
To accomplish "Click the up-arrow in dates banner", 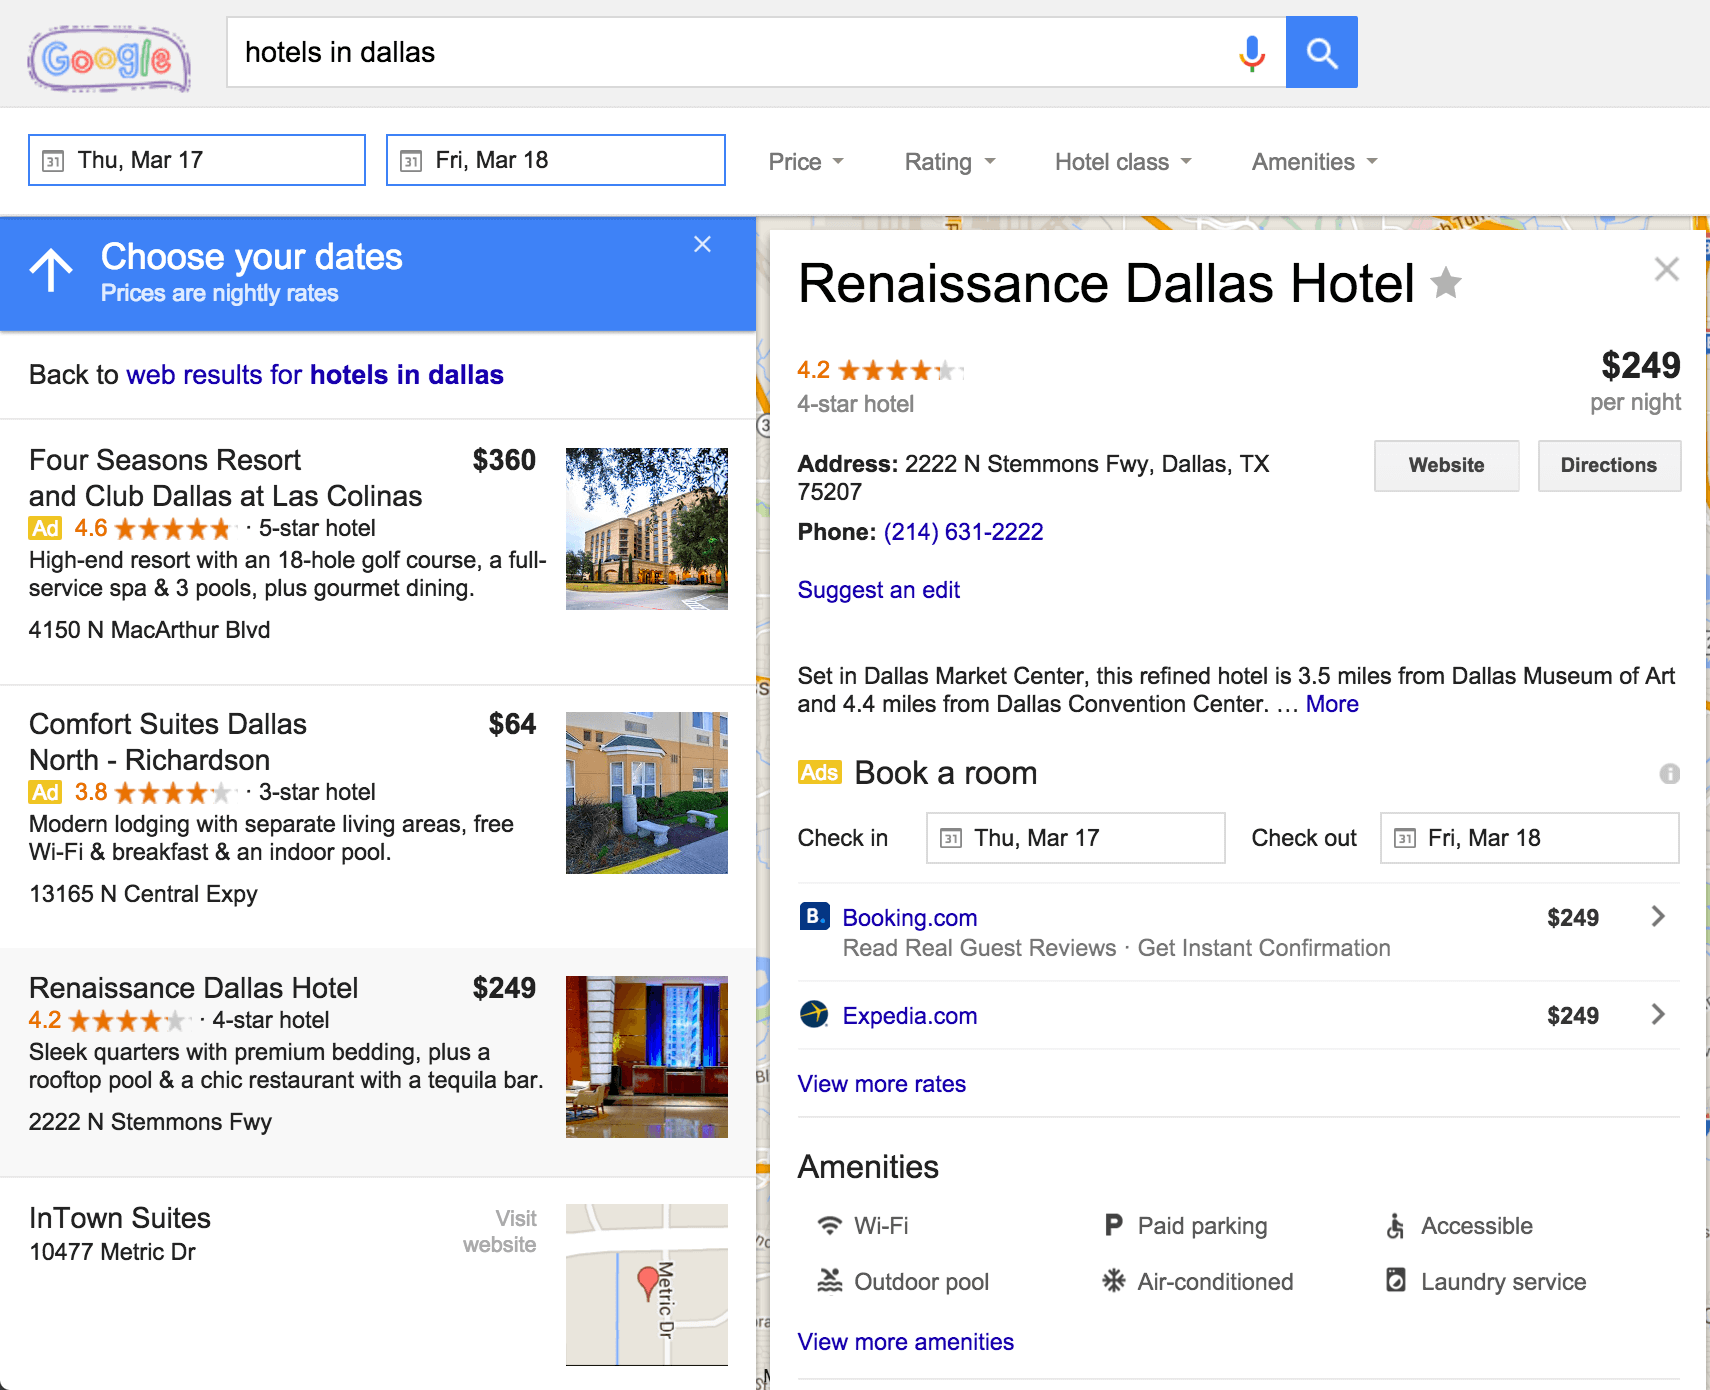I will [x=51, y=270].
